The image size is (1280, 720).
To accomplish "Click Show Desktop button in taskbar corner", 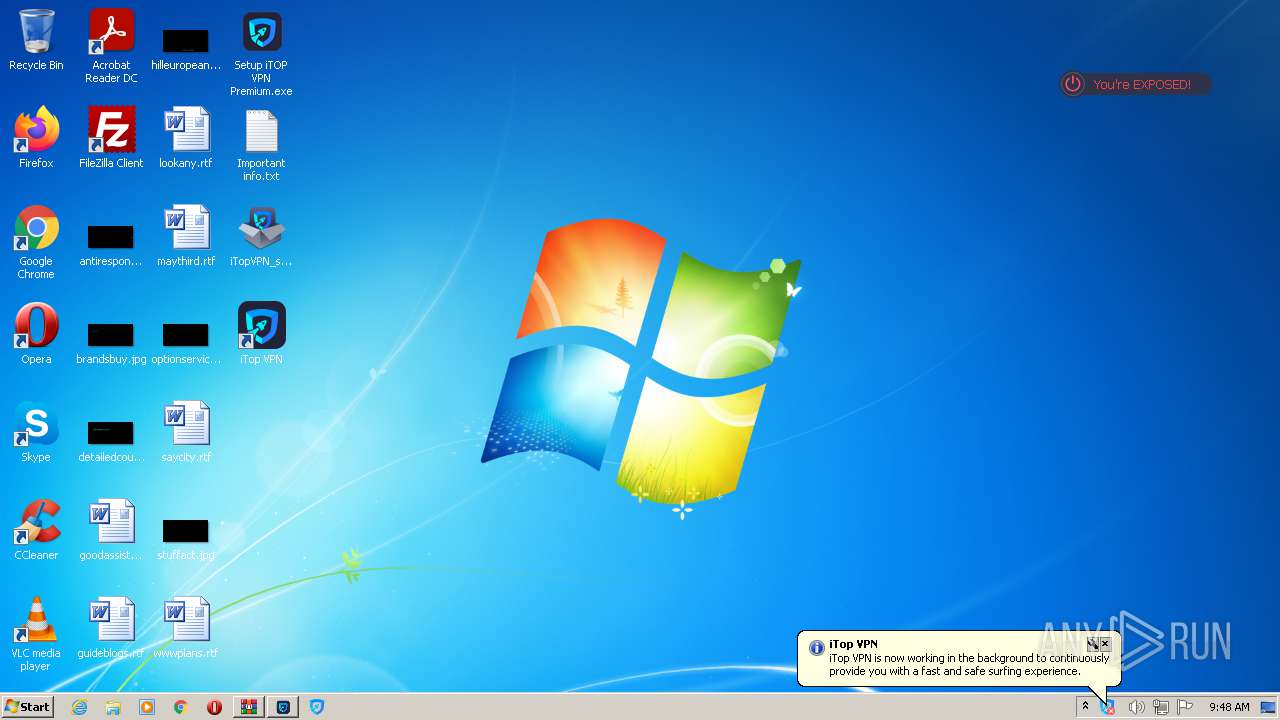I will point(1268,707).
